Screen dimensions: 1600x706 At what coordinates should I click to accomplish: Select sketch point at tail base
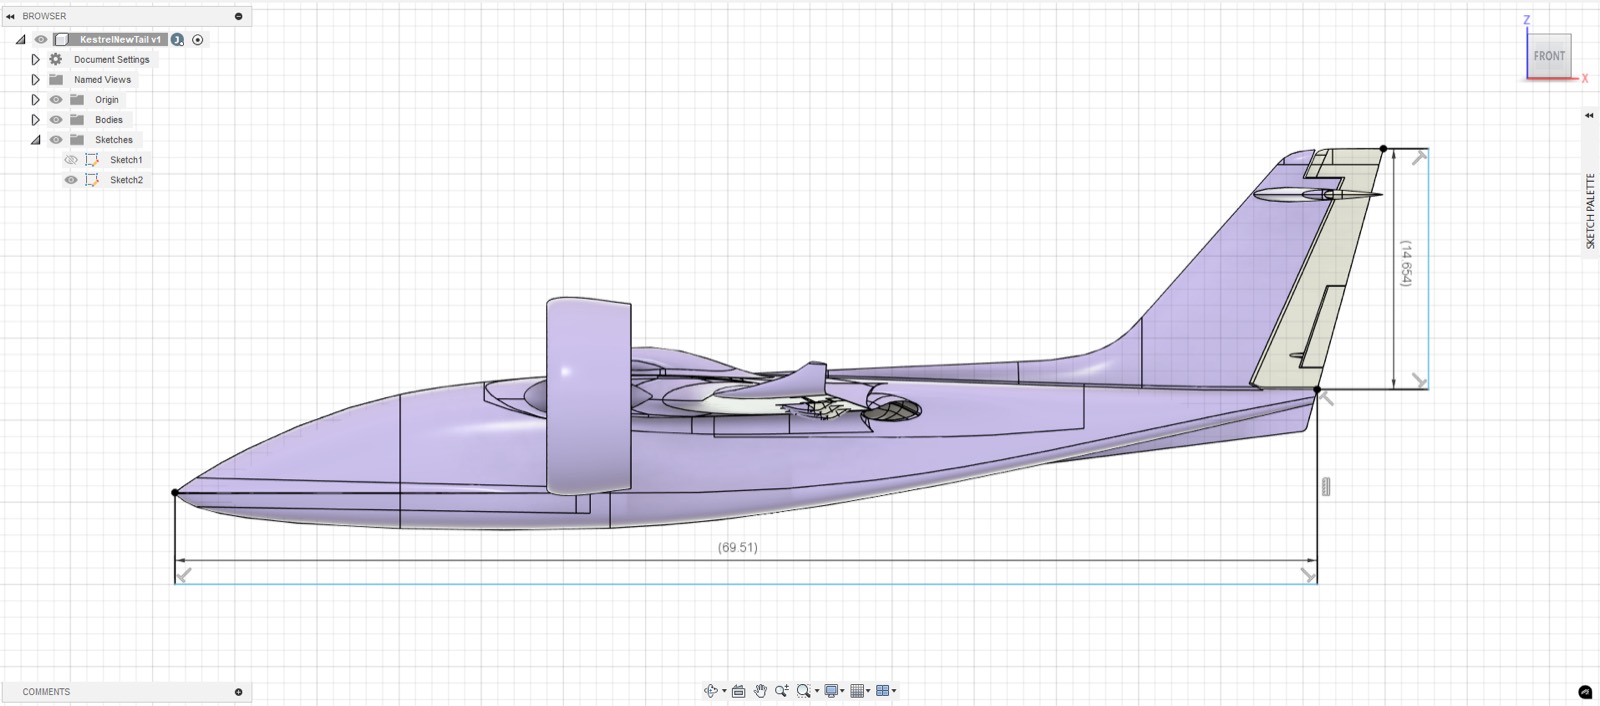(1317, 389)
